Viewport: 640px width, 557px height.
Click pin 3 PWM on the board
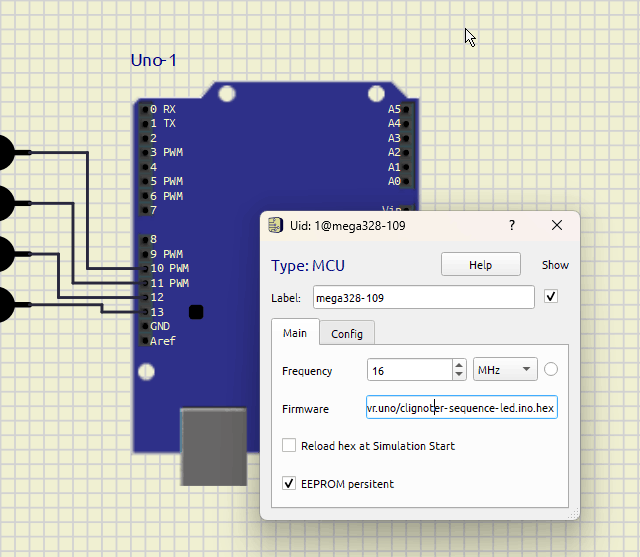[145, 153]
